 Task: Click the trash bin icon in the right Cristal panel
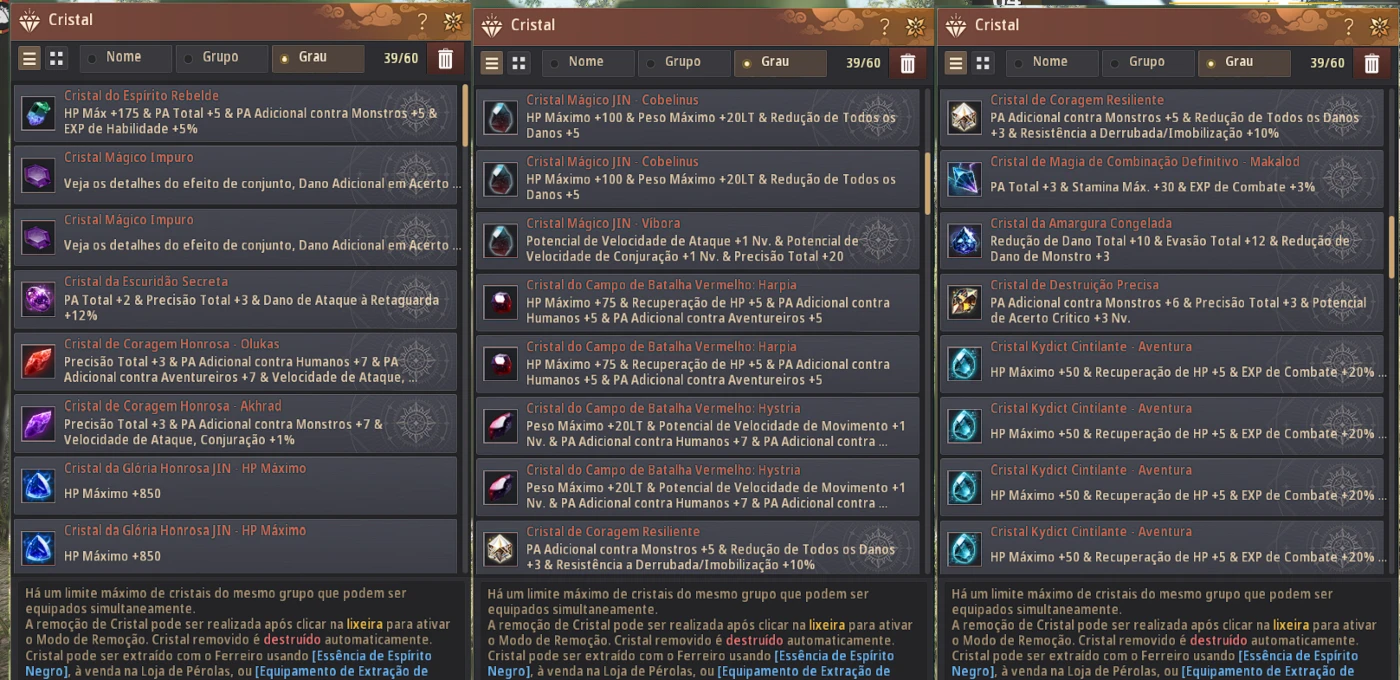click(x=1372, y=63)
